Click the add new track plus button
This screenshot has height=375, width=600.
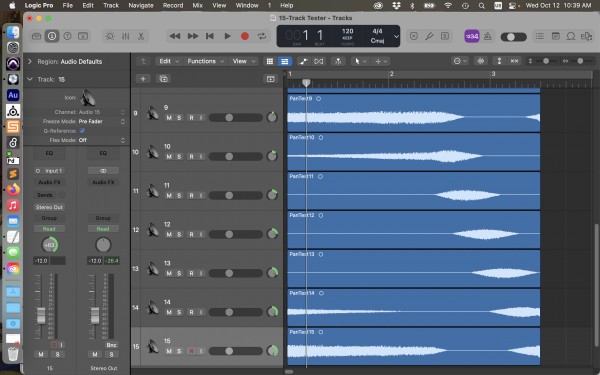(x=143, y=79)
